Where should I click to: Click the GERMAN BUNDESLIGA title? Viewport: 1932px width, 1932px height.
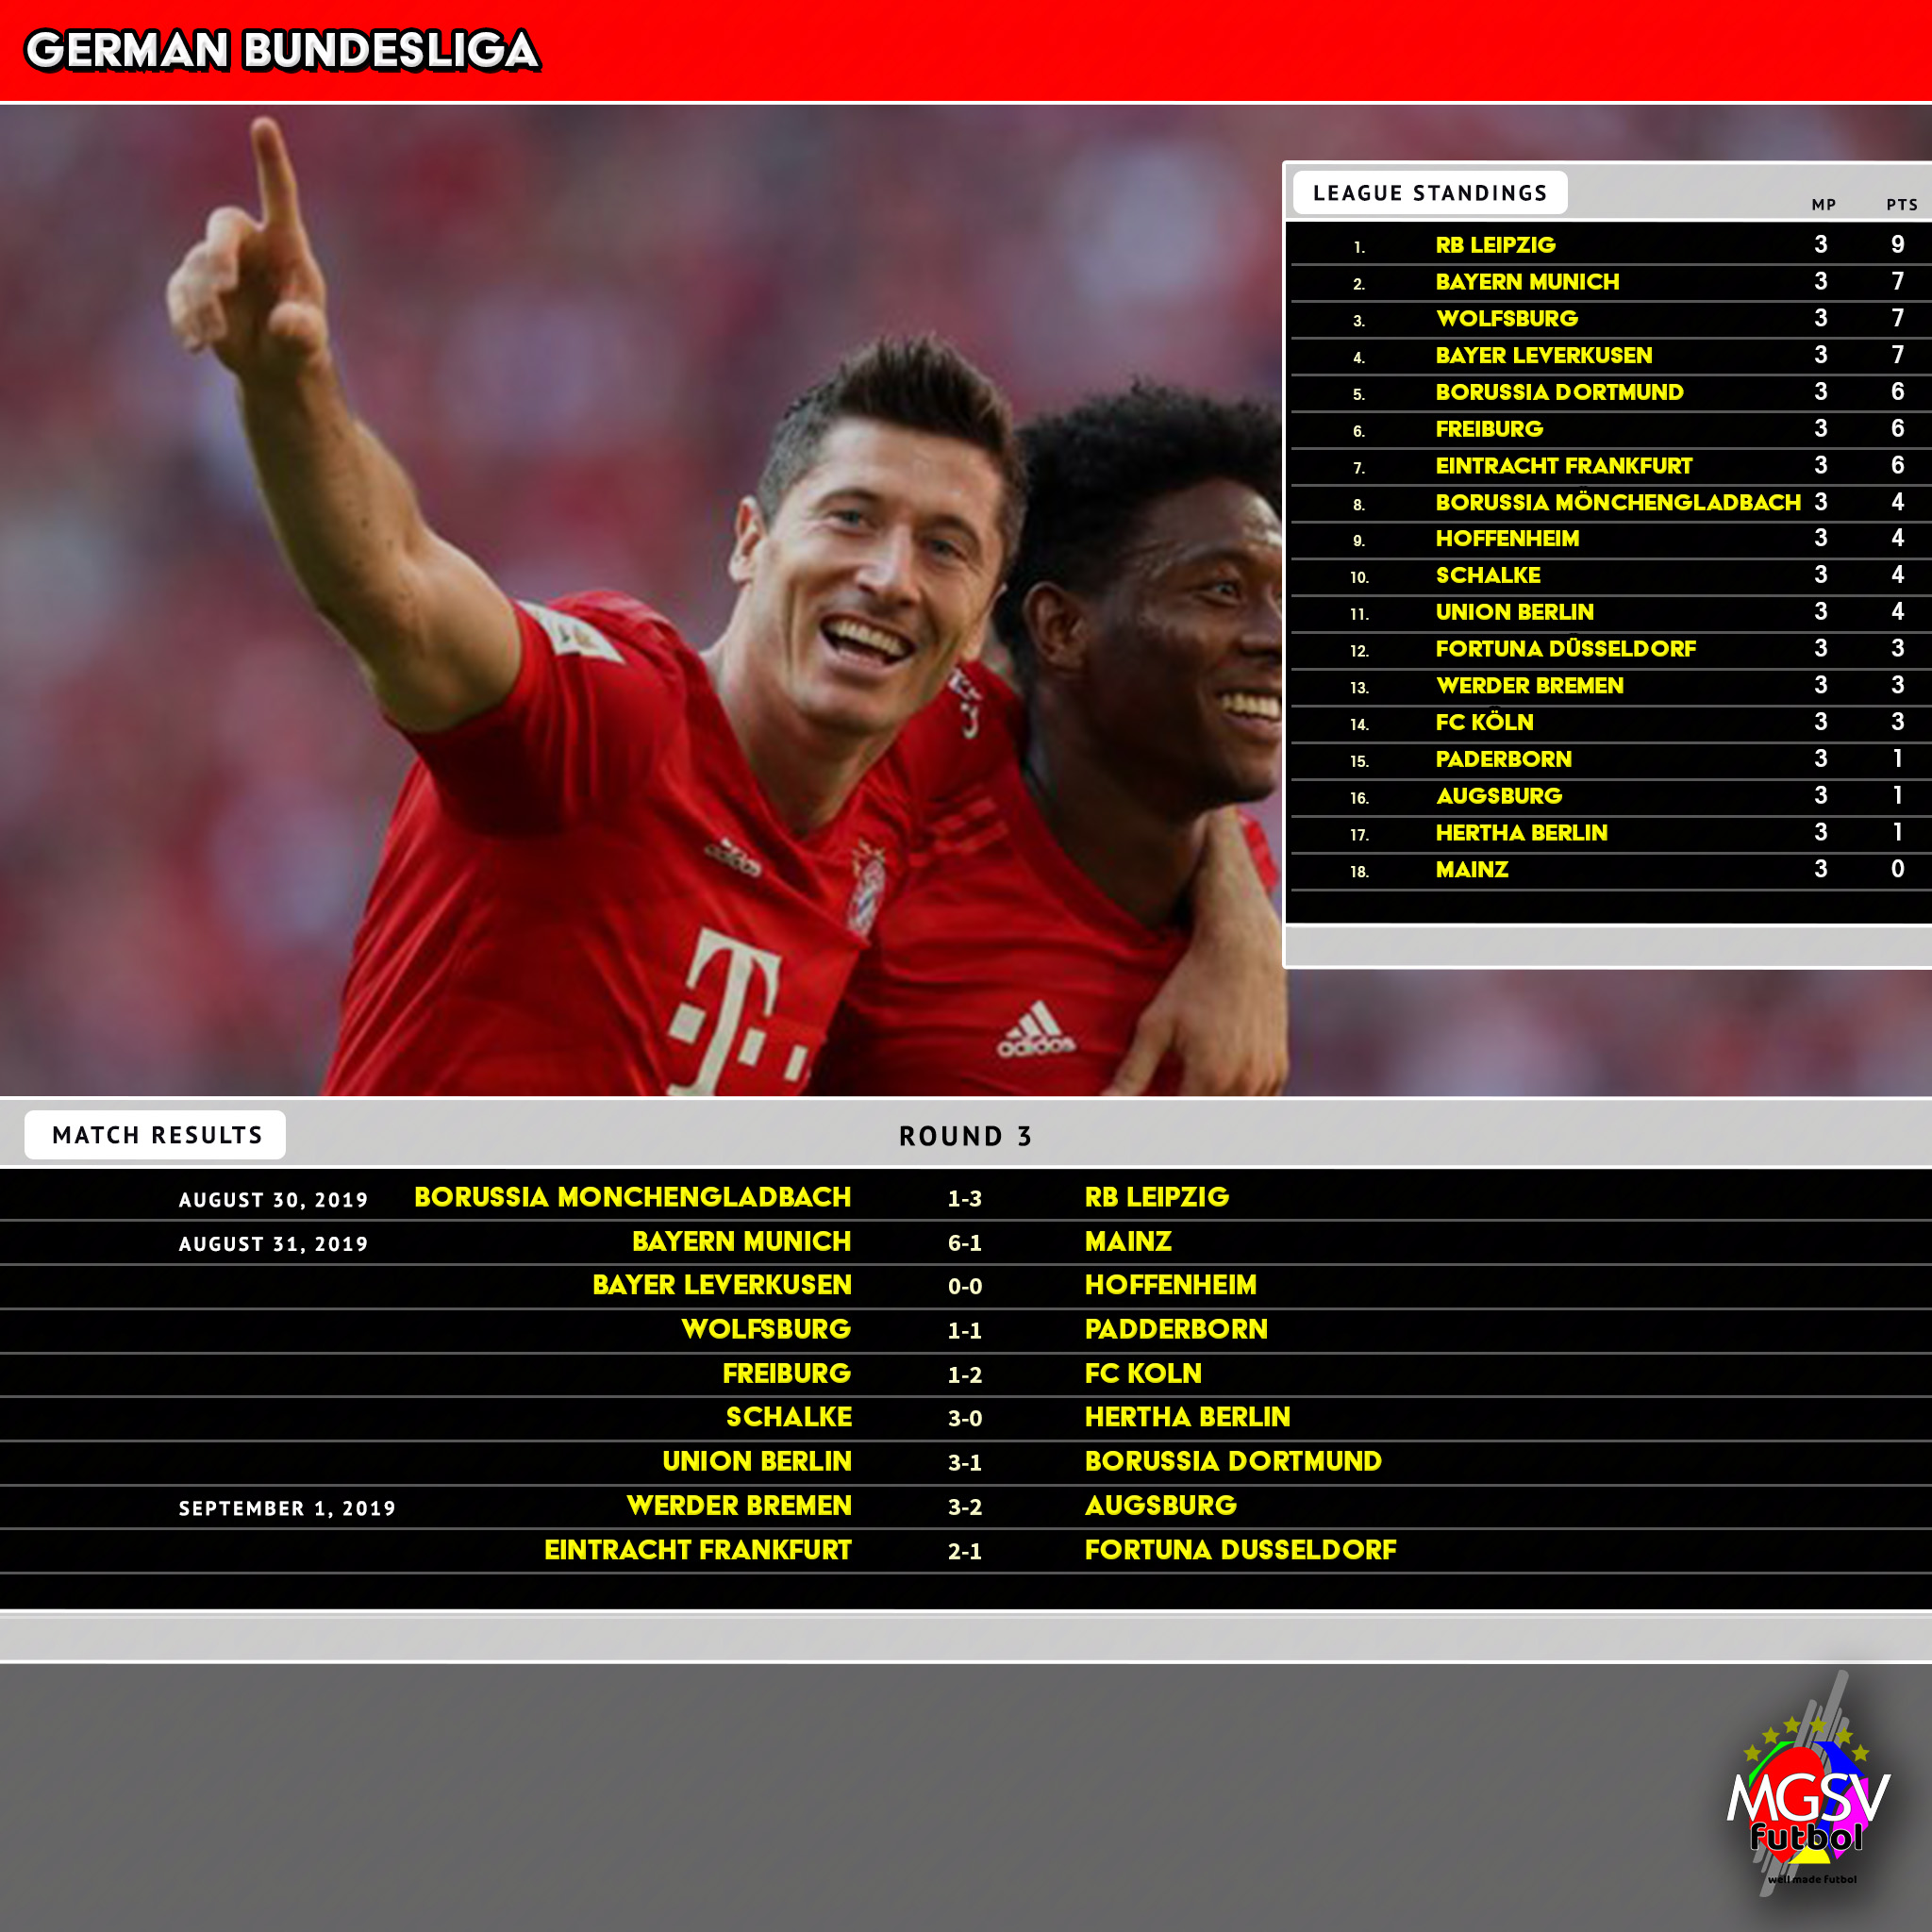(x=282, y=51)
